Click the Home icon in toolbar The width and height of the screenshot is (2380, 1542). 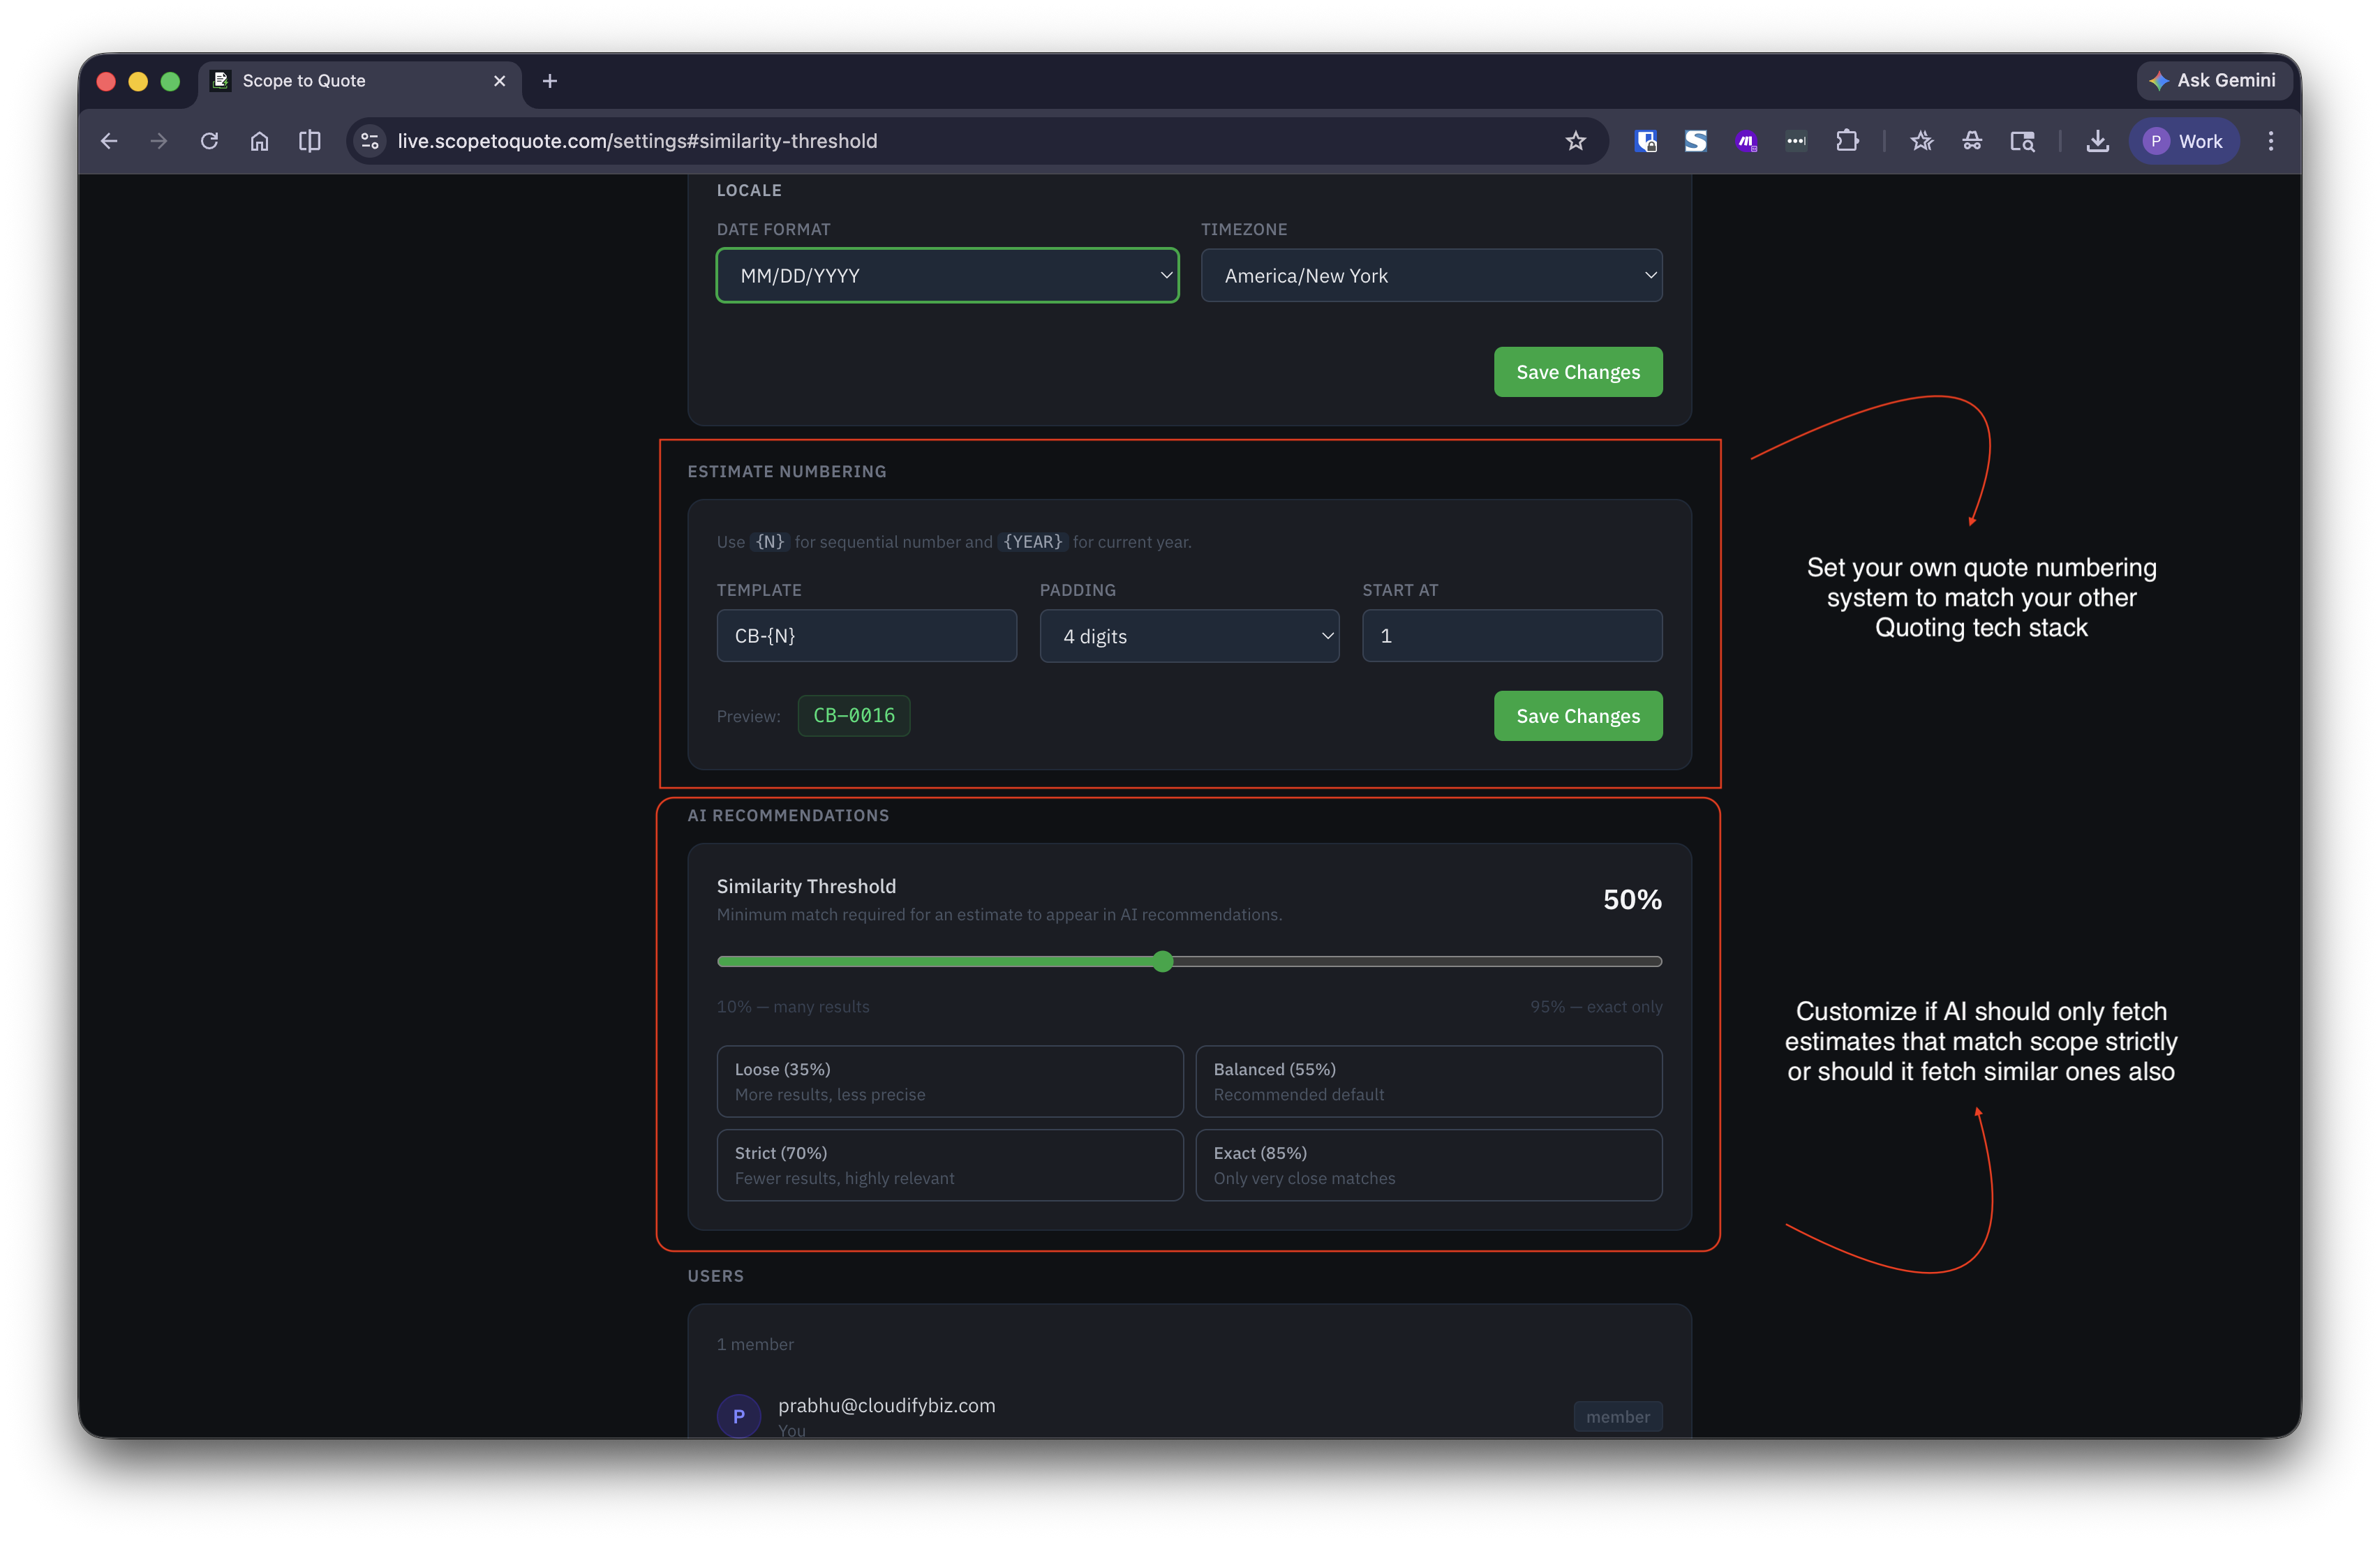pos(259,141)
